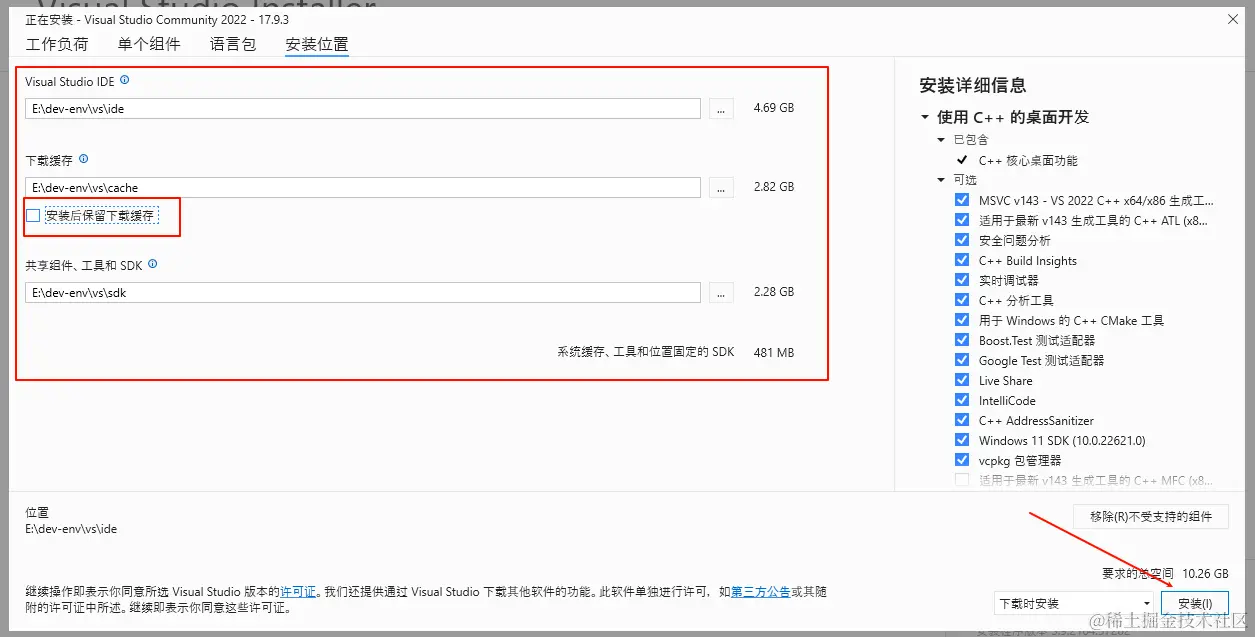Screen dimensions: 1255x637
Task: Click 2.28 GB size value
Action: click(773, 292)
